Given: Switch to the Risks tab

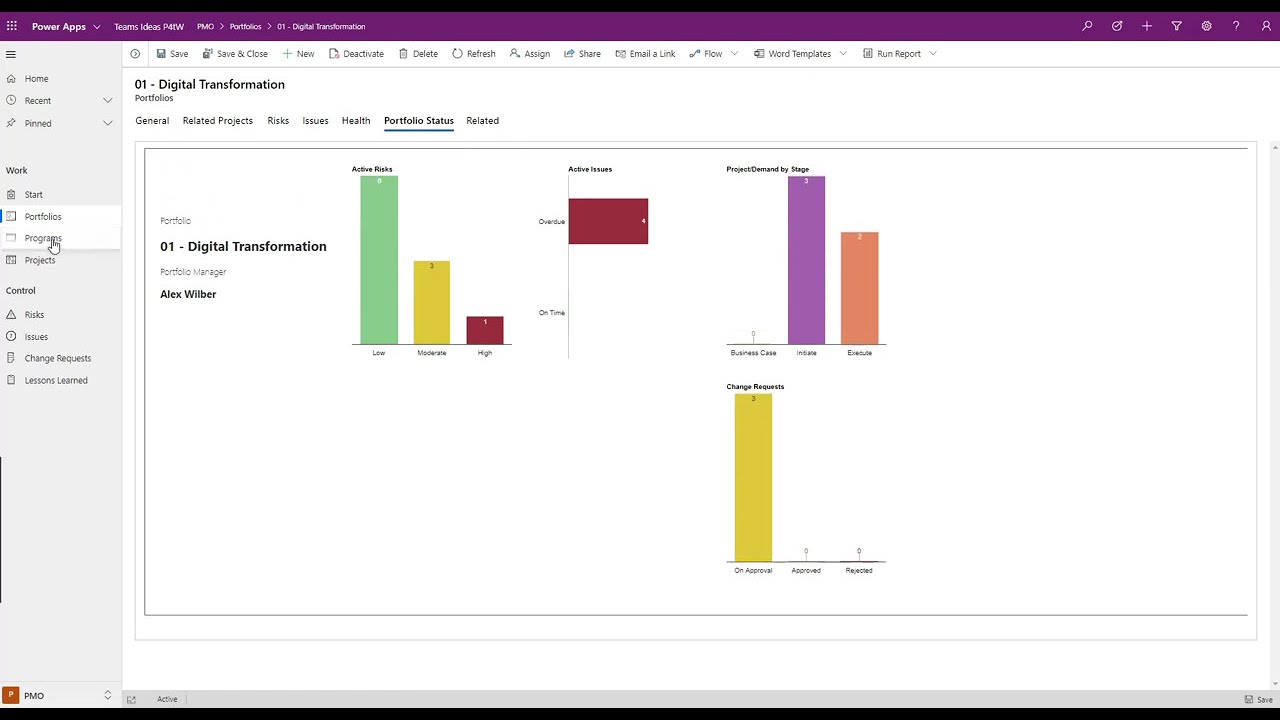Looking at the screenshot, I should coord(278,121).
